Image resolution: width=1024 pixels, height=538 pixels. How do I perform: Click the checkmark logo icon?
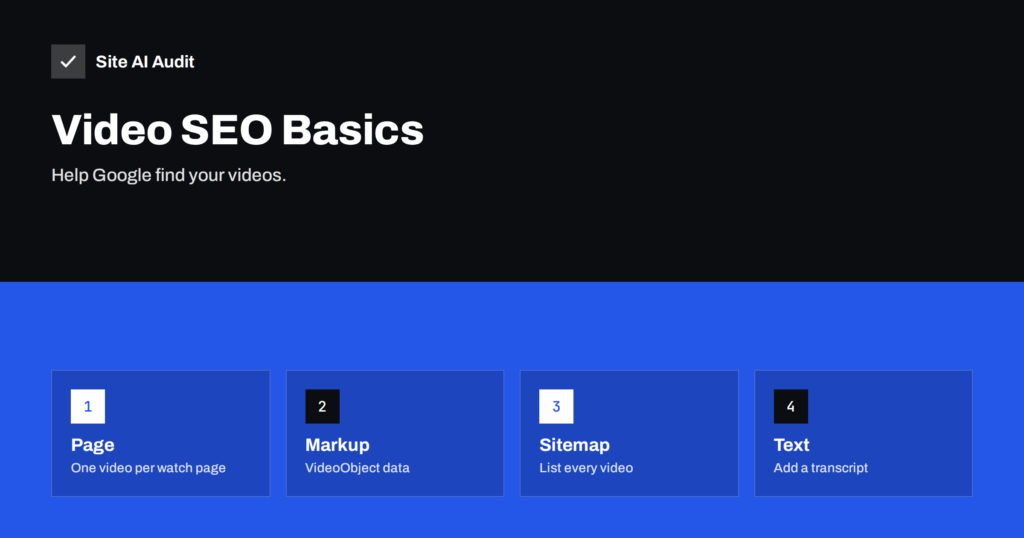(68, 61)
